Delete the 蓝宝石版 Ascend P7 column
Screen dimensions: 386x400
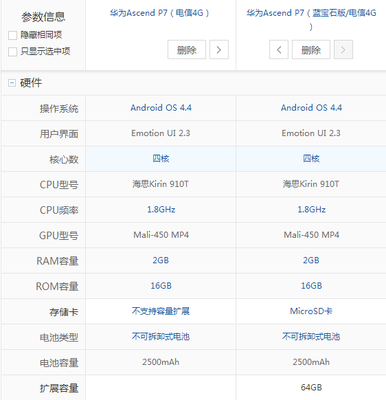(311, 50)
